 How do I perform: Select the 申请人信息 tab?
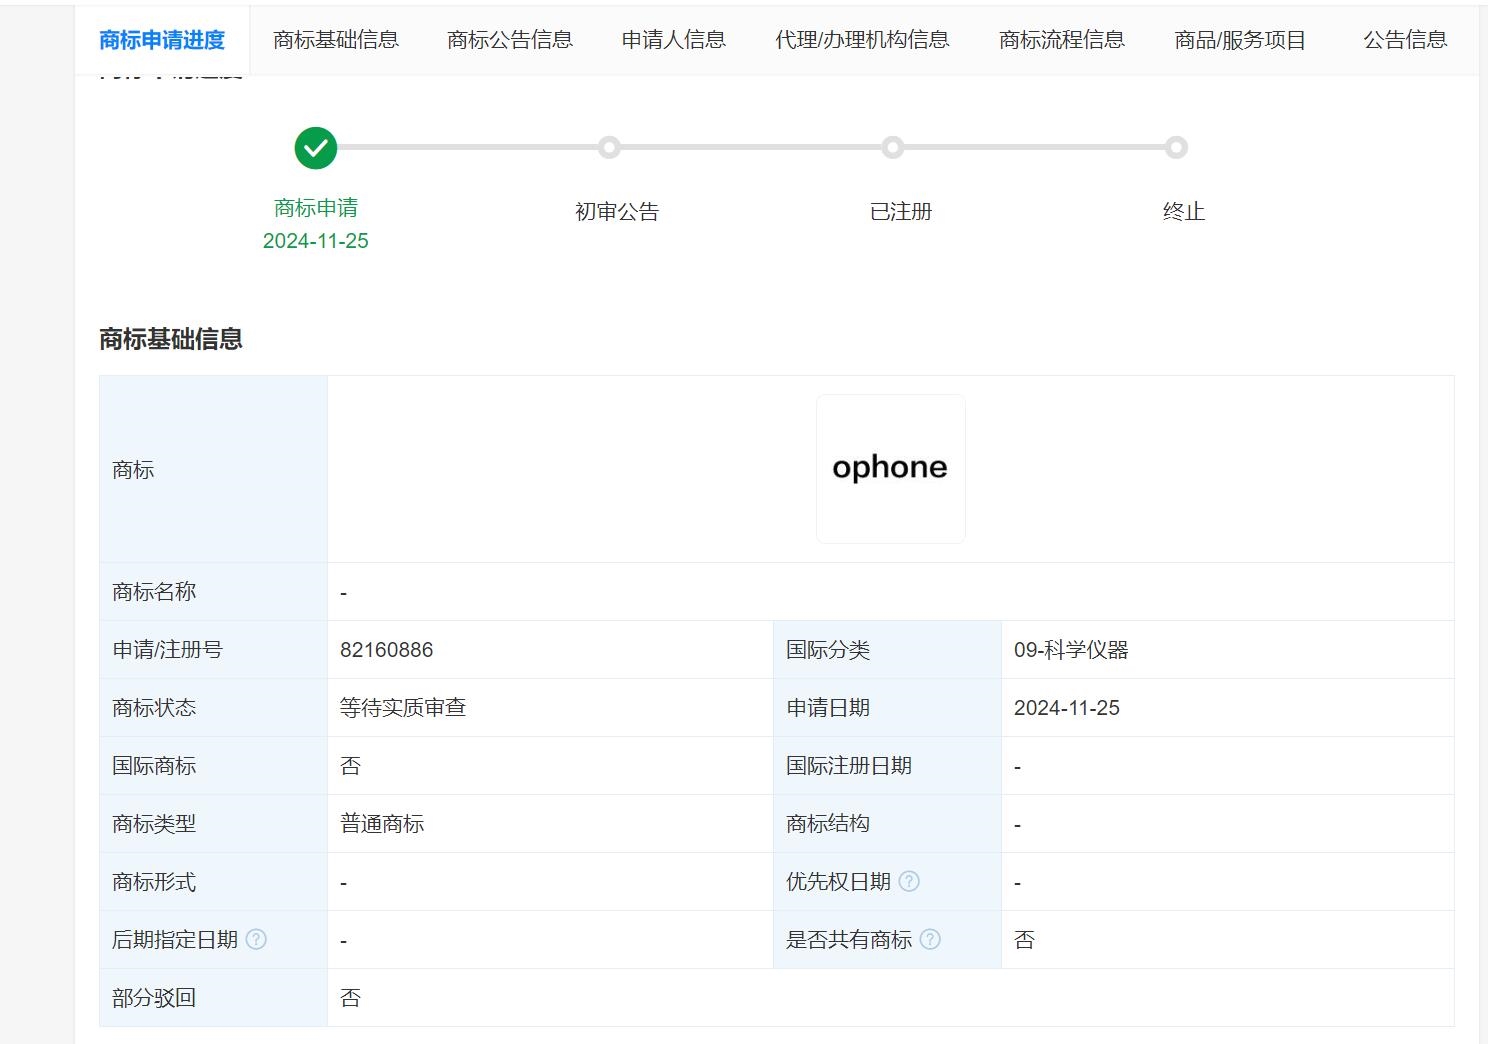pyautogui.click(x=674, y=40)
